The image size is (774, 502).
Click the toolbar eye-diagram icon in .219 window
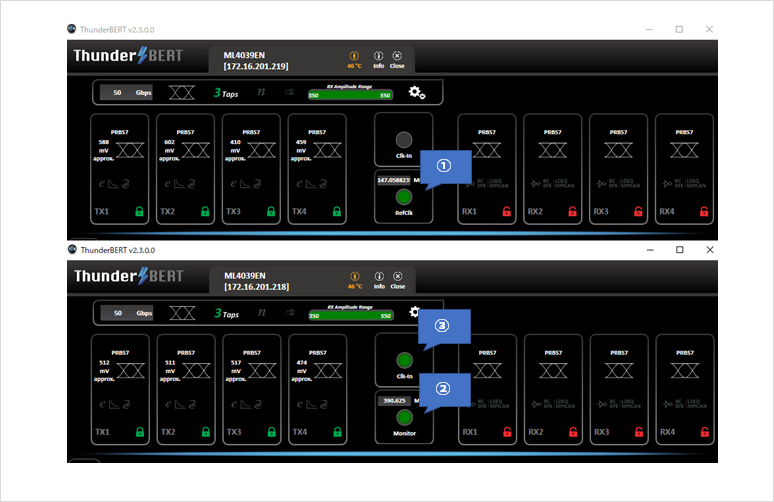[182, 92]
